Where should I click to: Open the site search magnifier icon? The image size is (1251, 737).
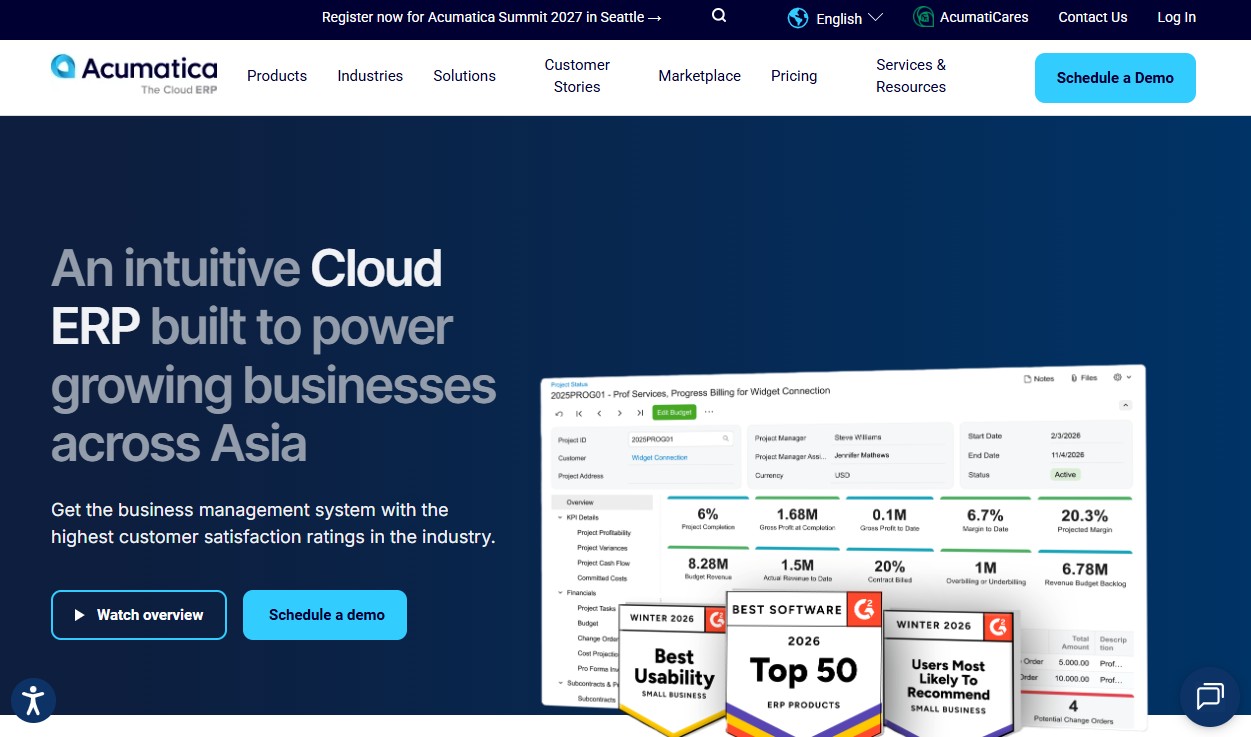(719, 16)
